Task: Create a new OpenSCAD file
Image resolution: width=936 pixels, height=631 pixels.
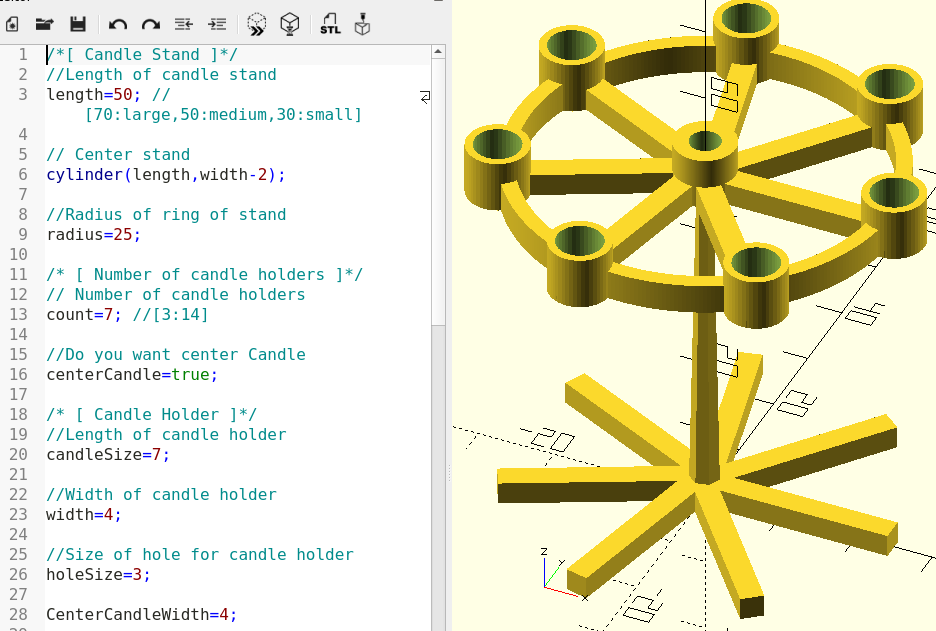Action: [11, 23]
